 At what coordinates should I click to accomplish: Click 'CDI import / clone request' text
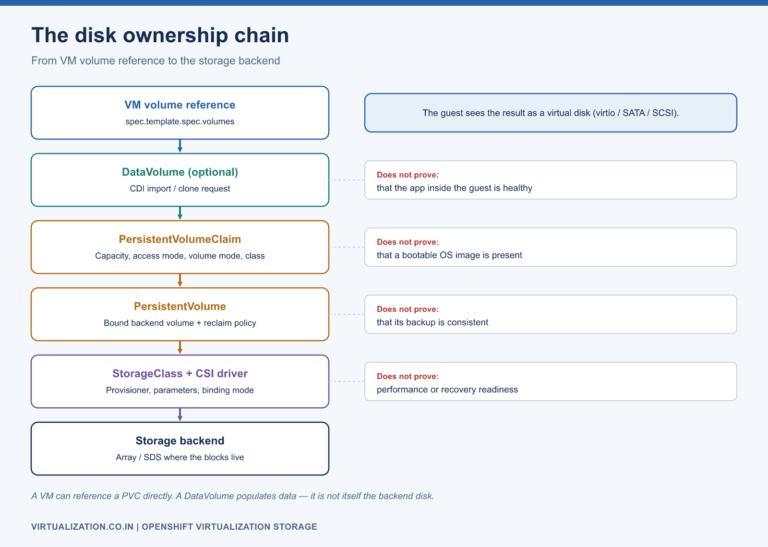tap(180, 189)
